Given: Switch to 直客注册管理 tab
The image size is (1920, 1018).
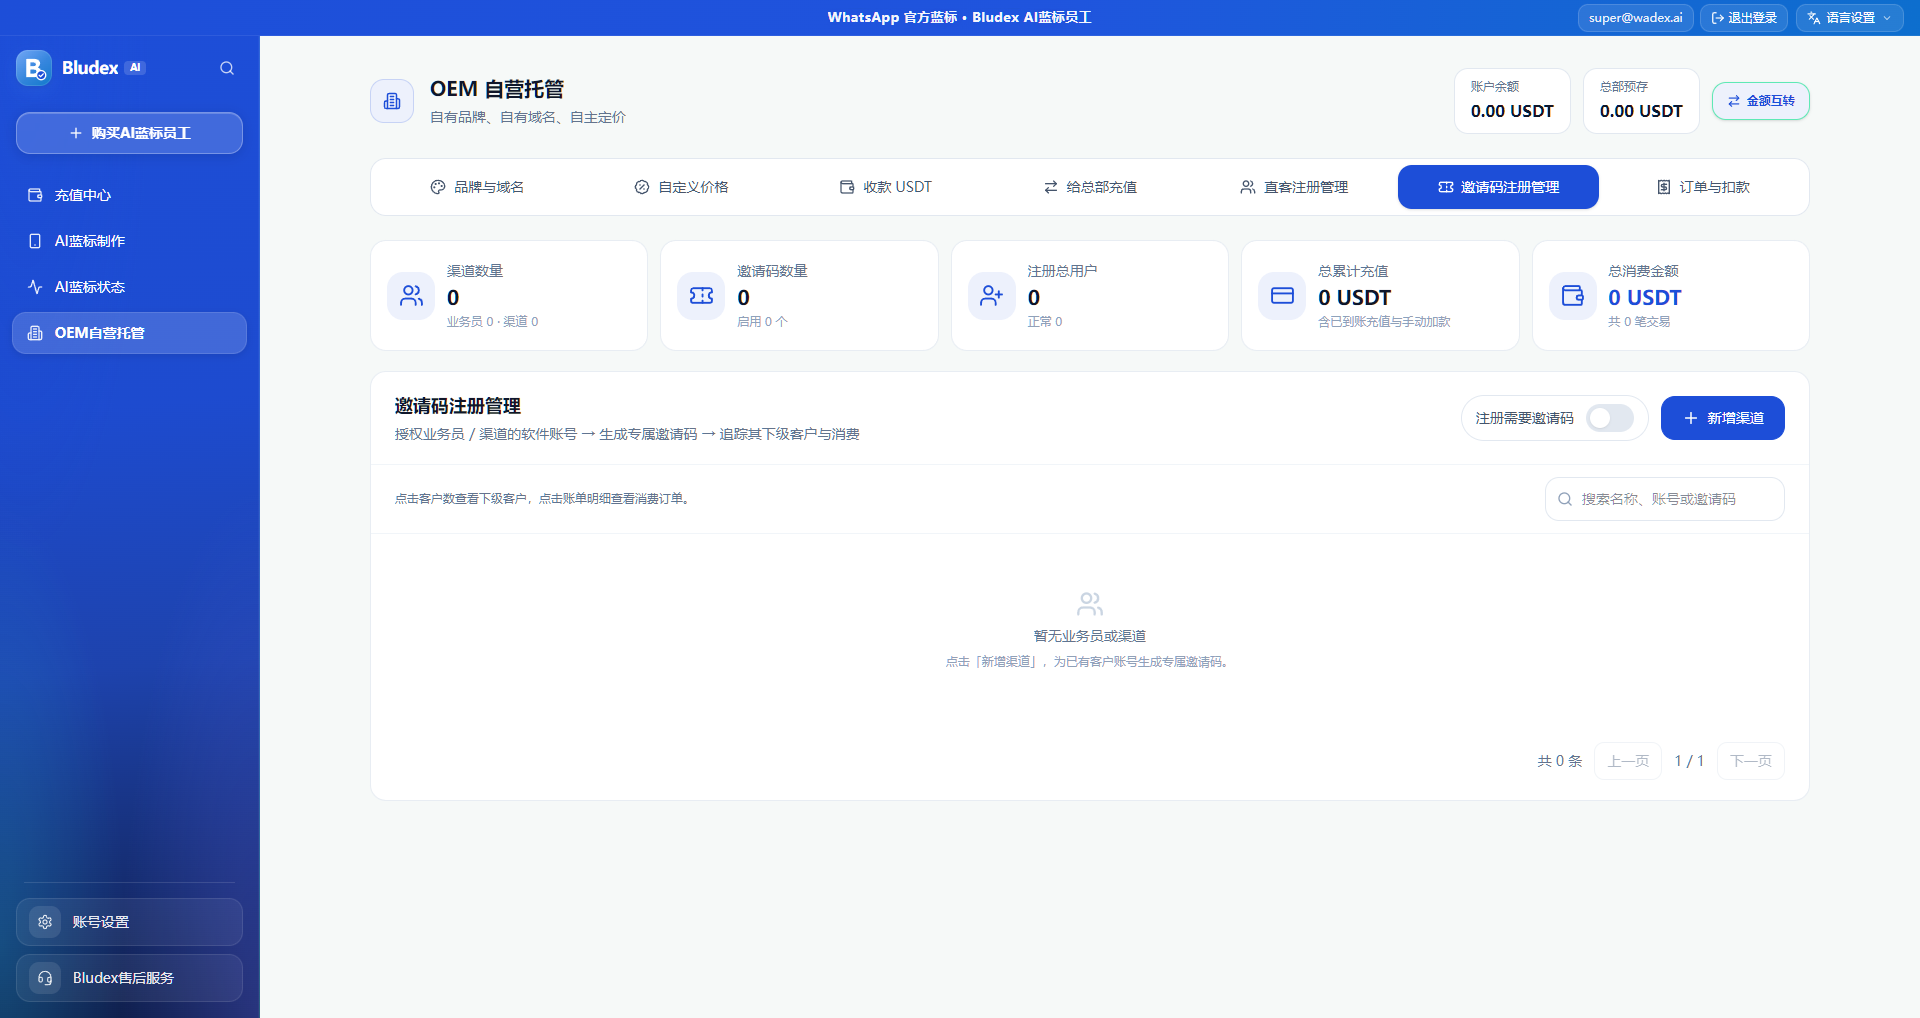Looking at the screenshot, I should pos(1294,187).
